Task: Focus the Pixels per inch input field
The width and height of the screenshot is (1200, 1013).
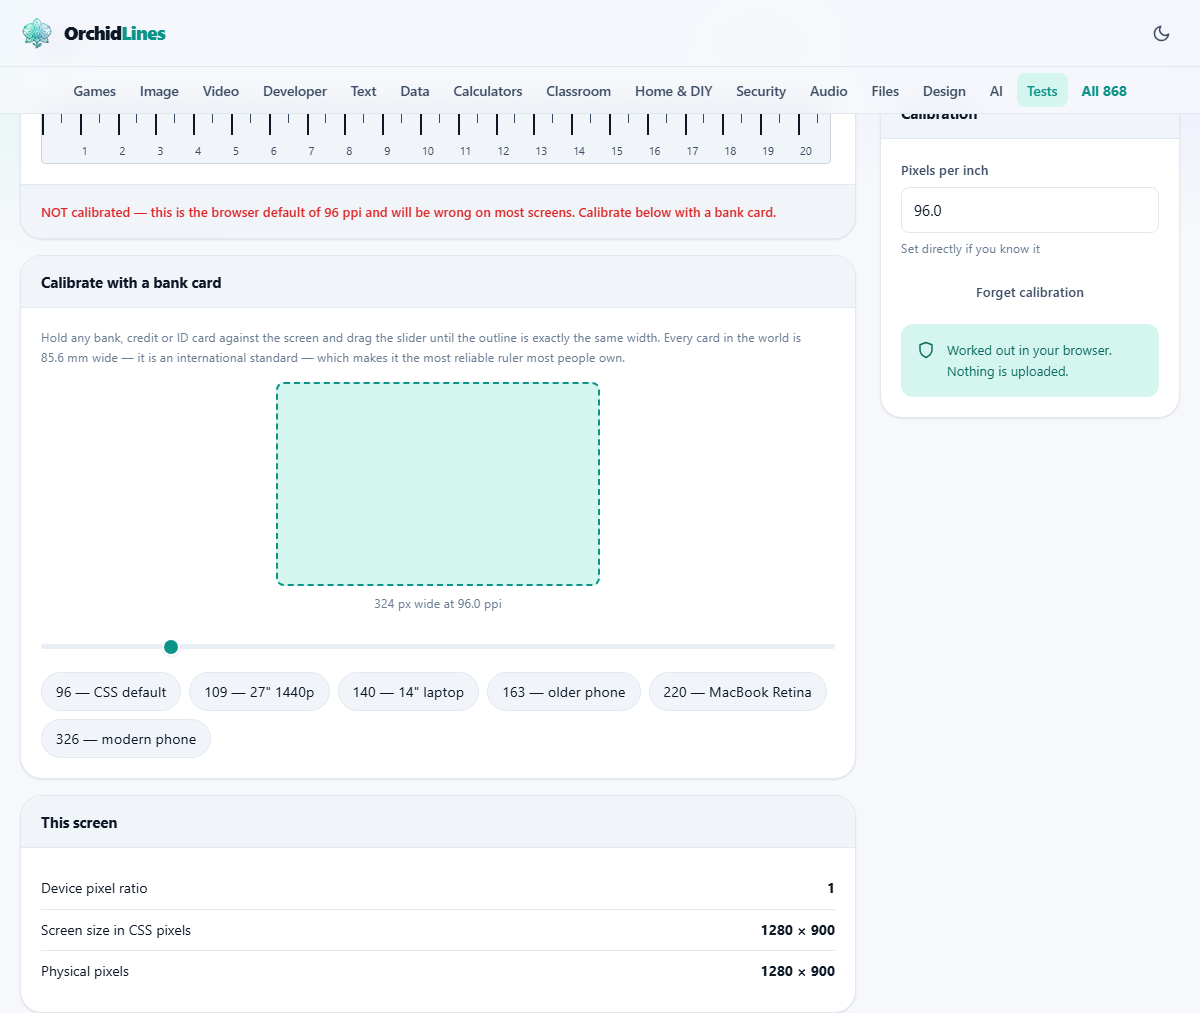Action: [1030, 210]
